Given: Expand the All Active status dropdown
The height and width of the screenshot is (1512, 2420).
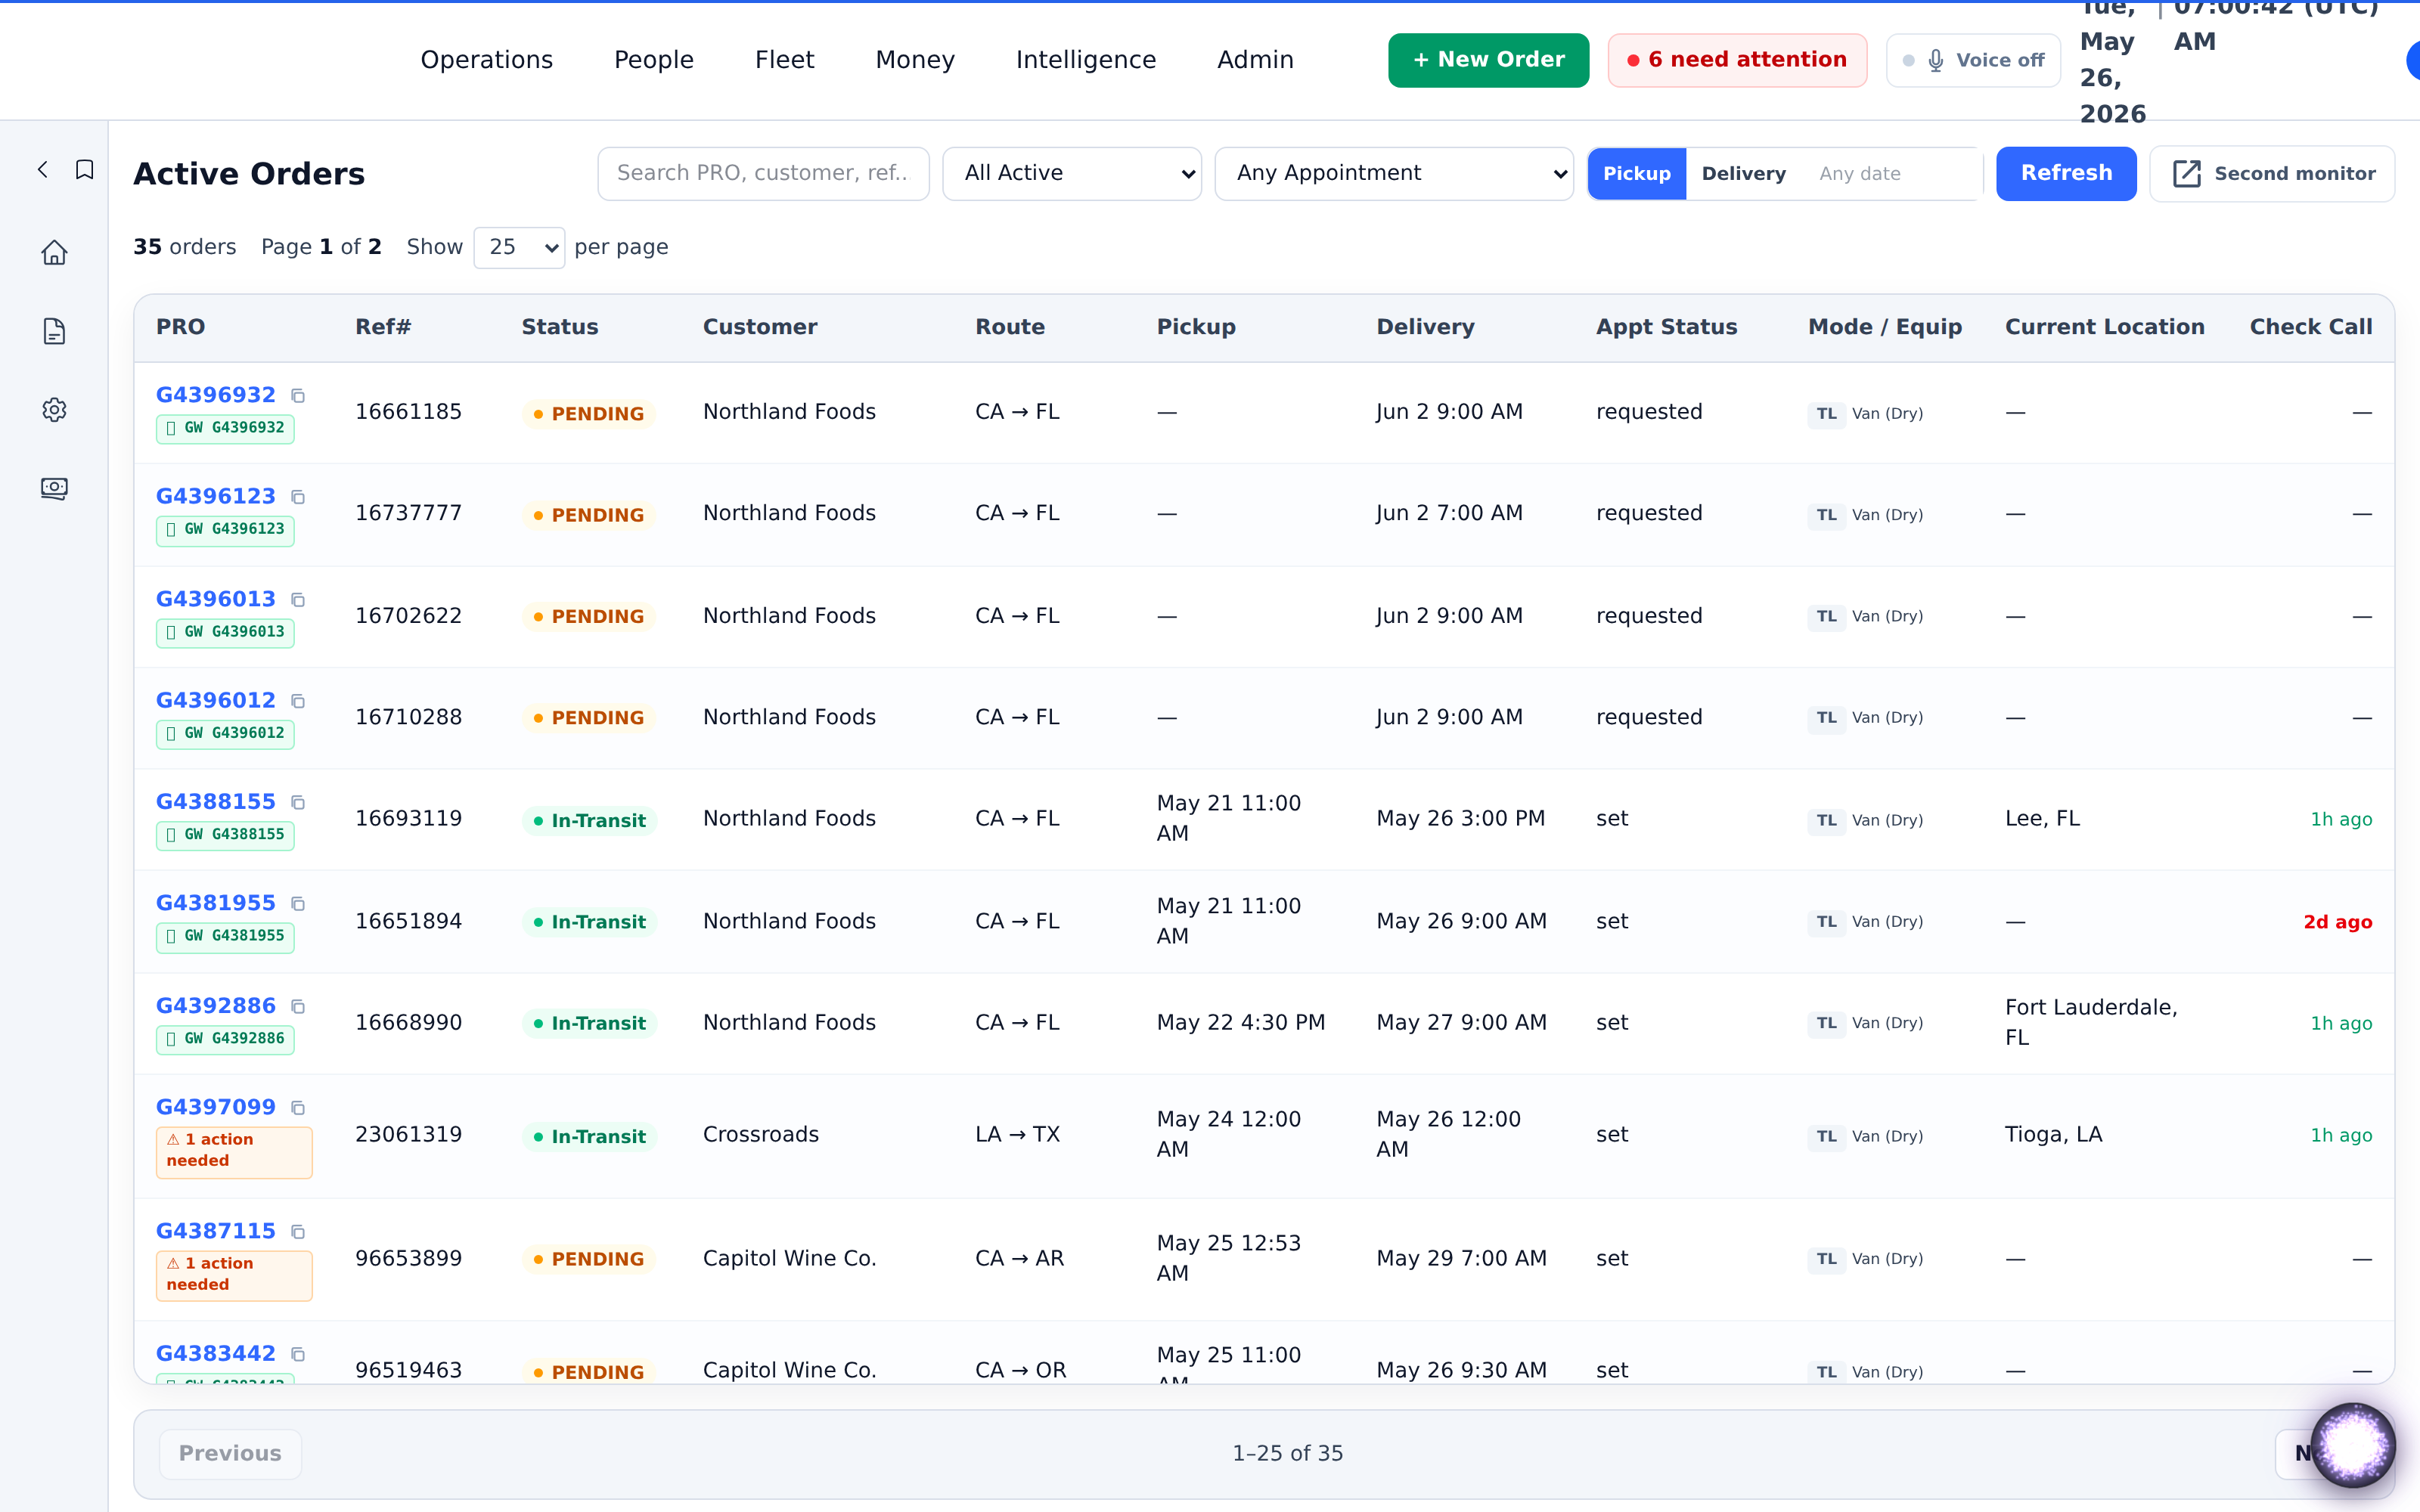Looking at the screenshot, I should pyautogui.click(x=1072, y=173).
